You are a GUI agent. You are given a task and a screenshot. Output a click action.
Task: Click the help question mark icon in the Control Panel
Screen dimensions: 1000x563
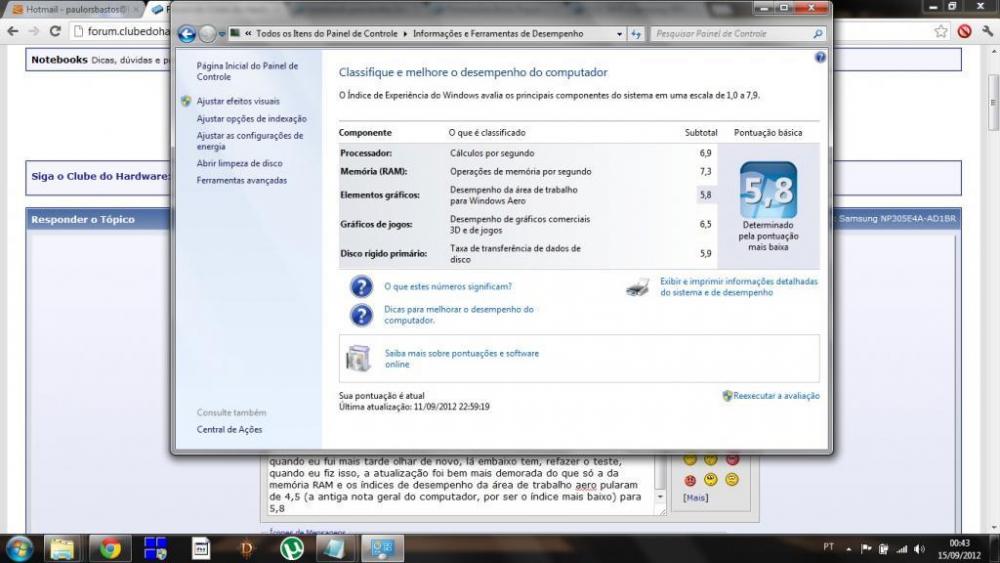[821, 57]
